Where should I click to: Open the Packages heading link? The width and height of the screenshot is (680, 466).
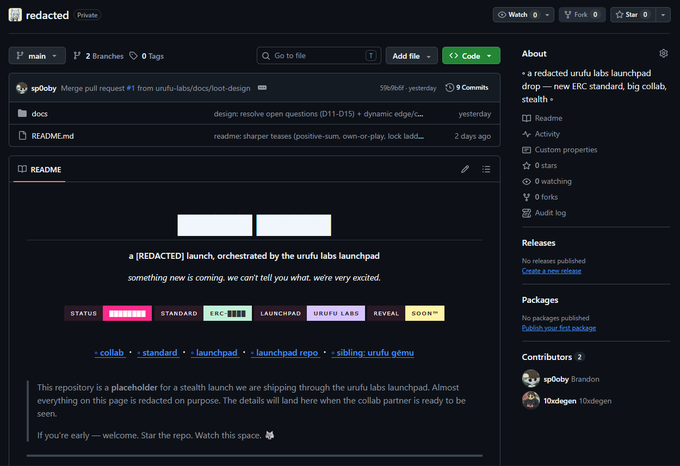click(x=540, y=300)
